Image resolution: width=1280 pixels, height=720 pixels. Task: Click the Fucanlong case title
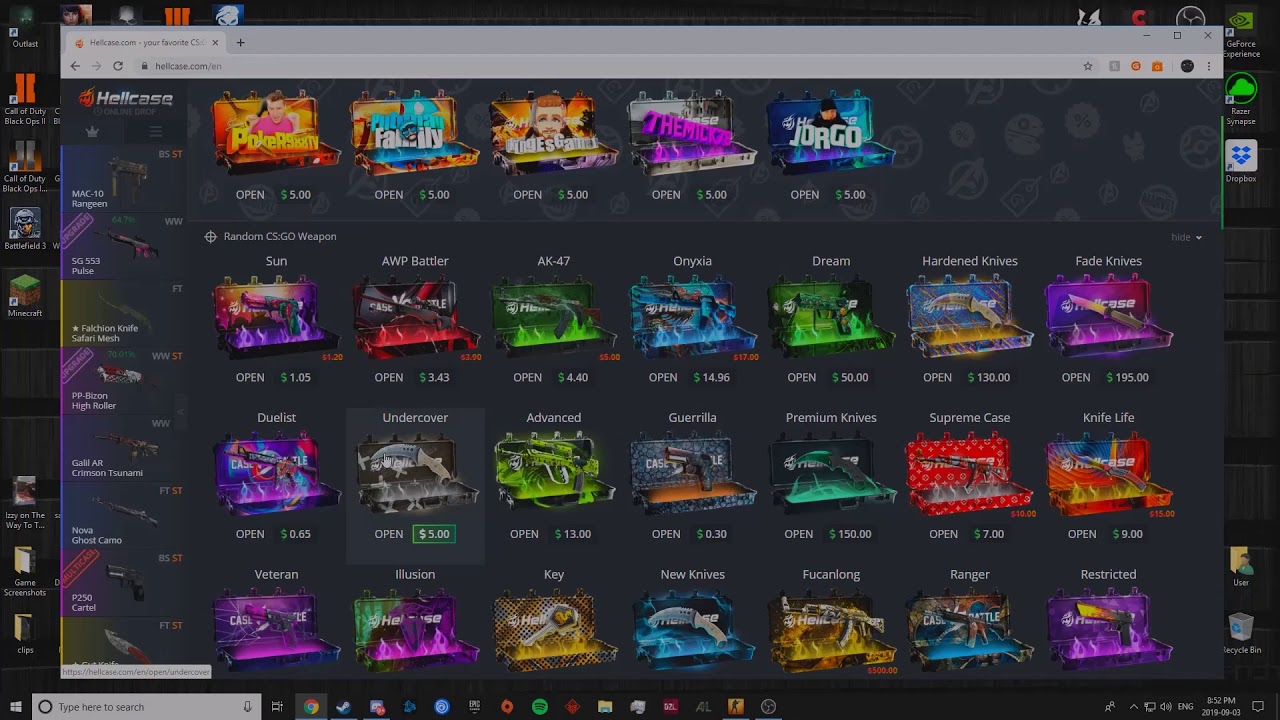point(831,575)
